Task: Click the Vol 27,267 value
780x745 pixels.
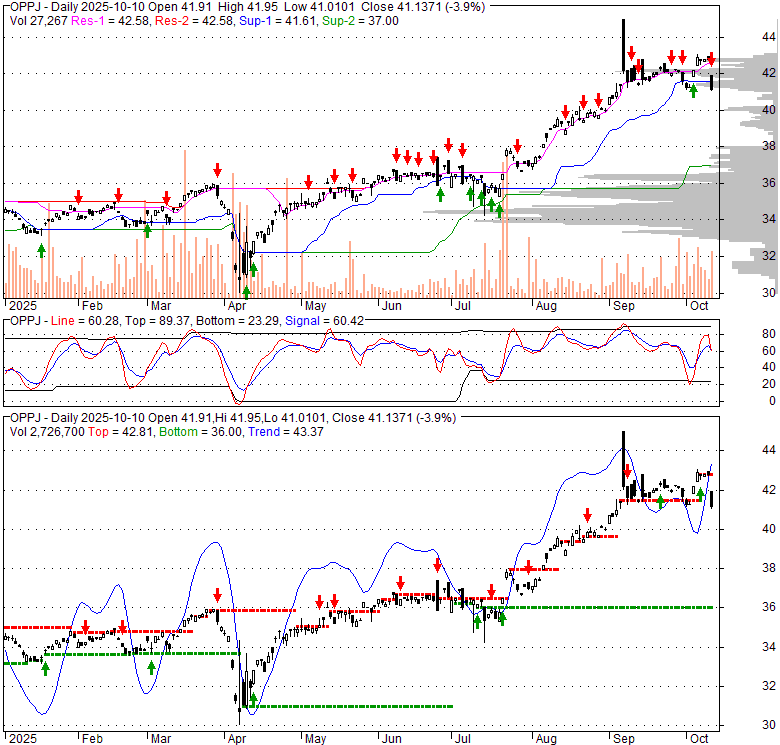Action: coord(38,21)
